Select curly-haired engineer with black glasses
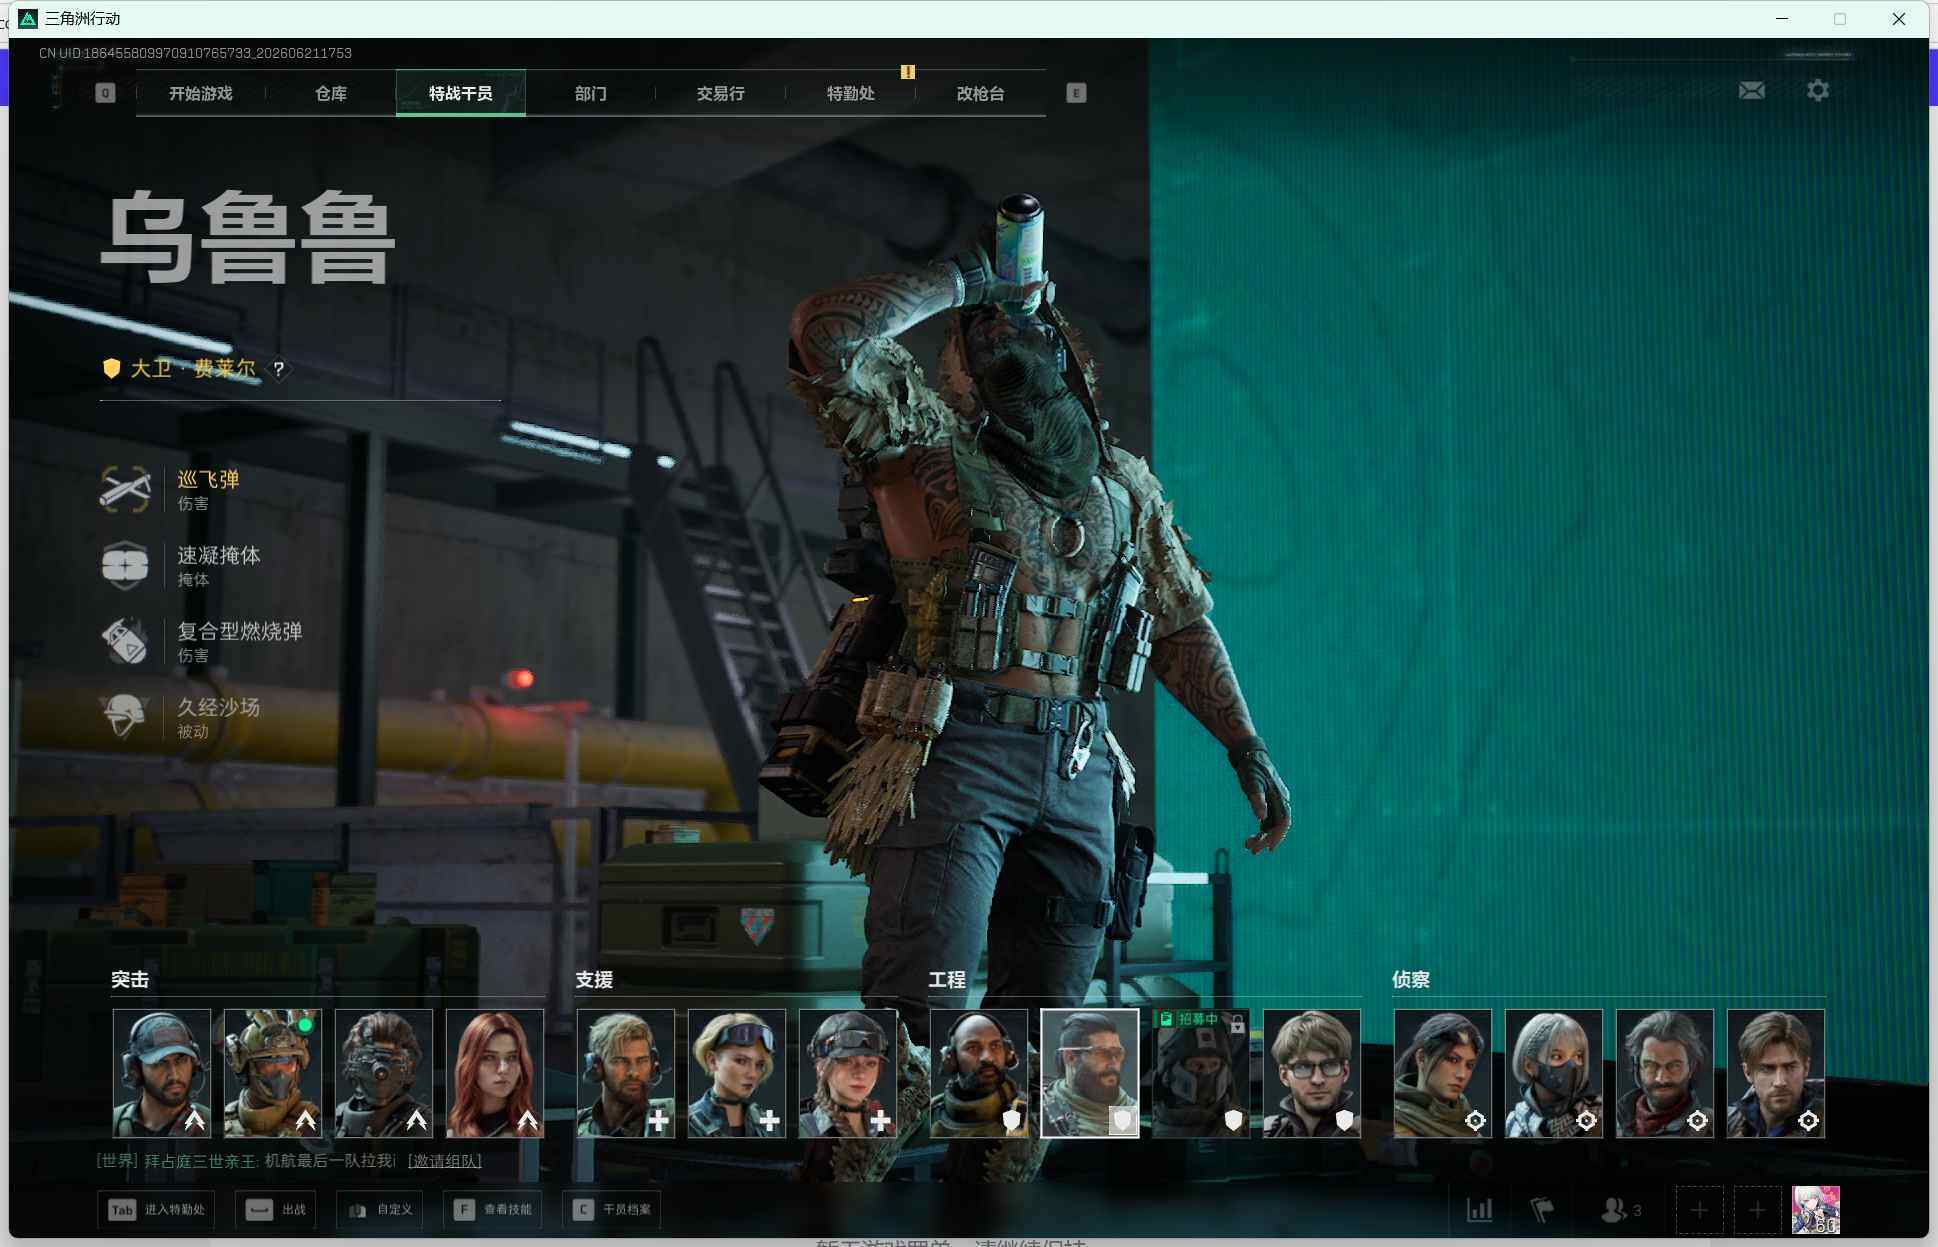 (1312, 1073)
